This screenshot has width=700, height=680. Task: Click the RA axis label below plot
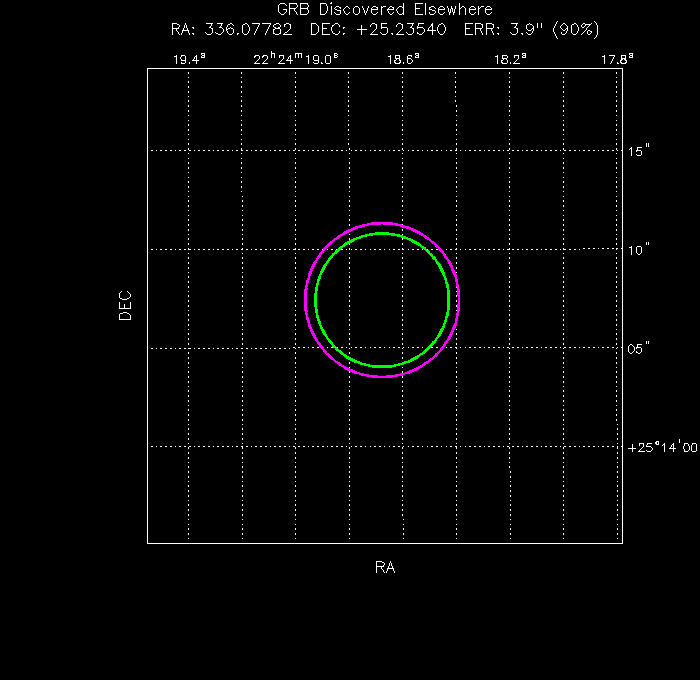click(x=385, y=567)
